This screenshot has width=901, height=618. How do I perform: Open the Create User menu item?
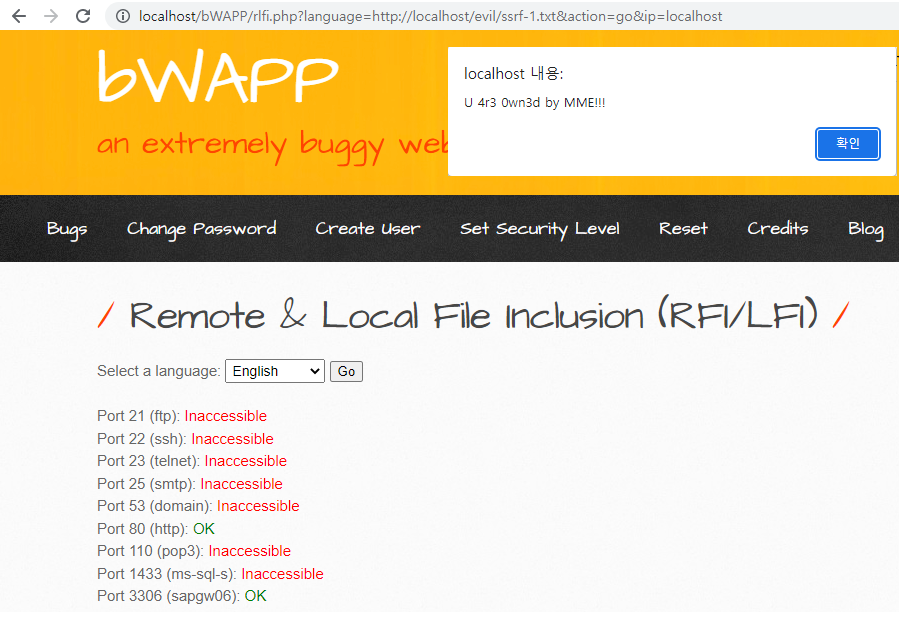(368, 229)
